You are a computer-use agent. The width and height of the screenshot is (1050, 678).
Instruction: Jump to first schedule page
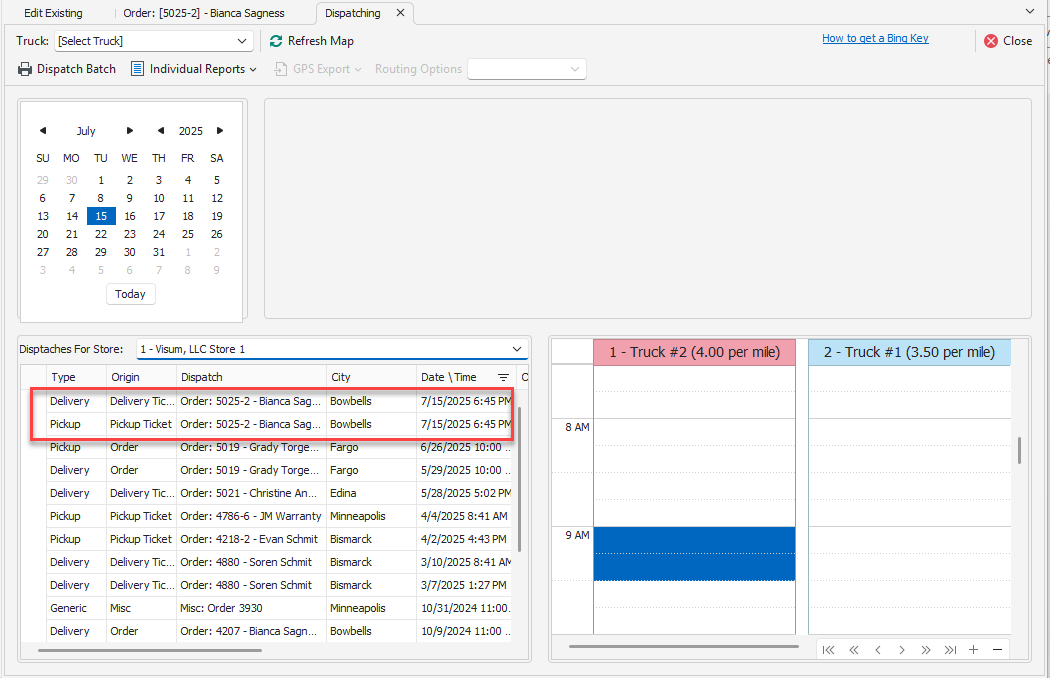[828, 650]
